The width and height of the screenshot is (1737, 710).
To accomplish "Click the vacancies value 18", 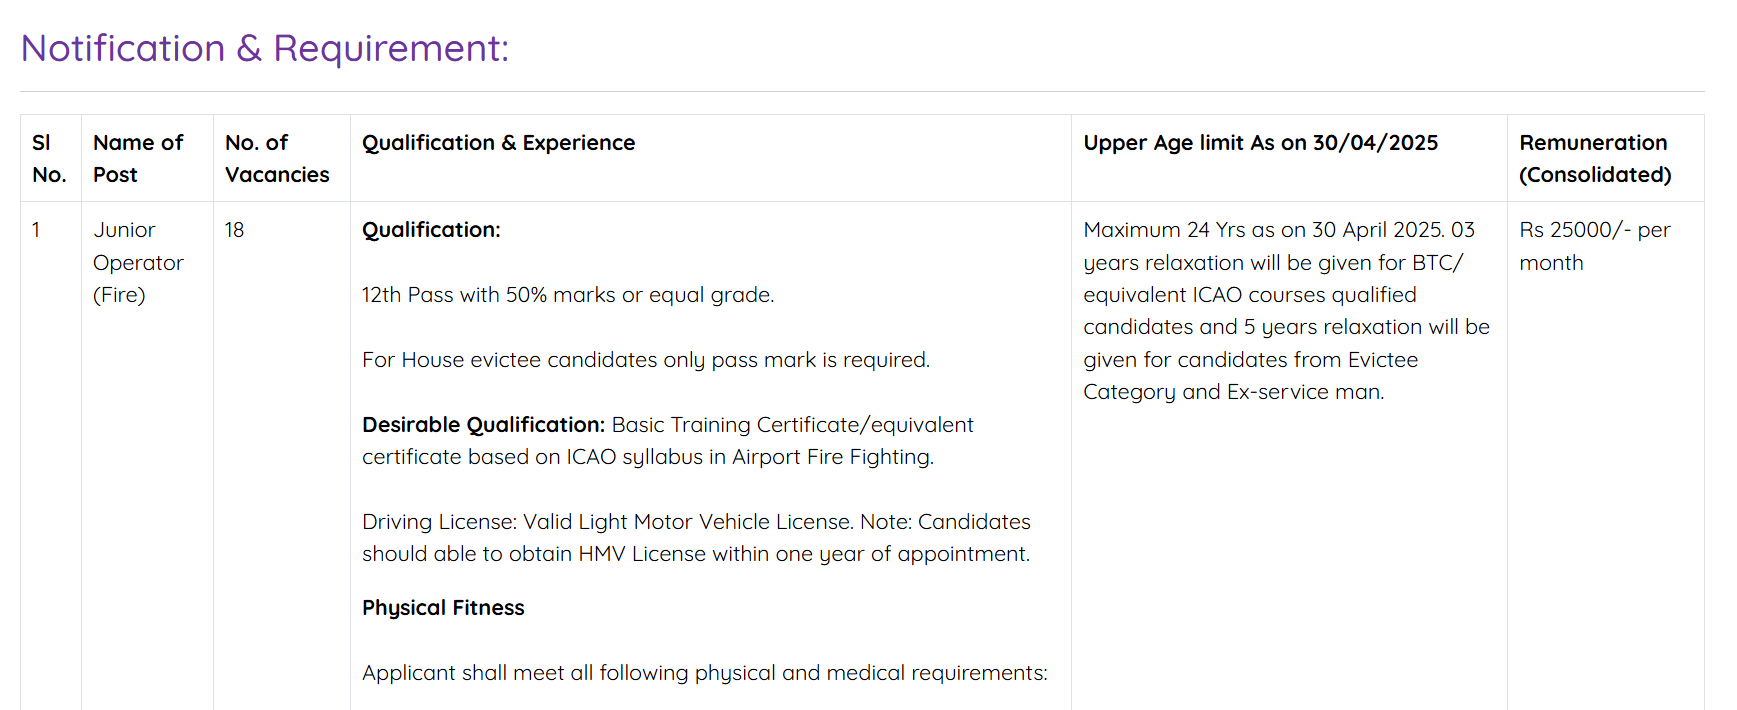I will [x=235, y=230].
